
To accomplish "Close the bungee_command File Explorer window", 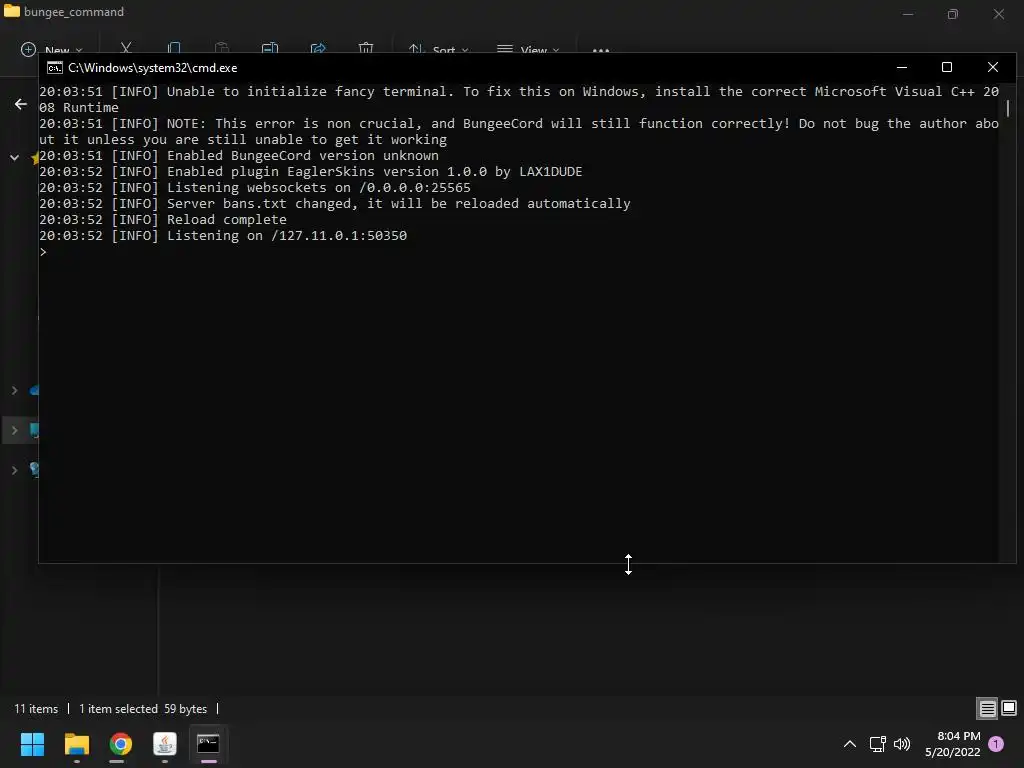I will point(999,14).
